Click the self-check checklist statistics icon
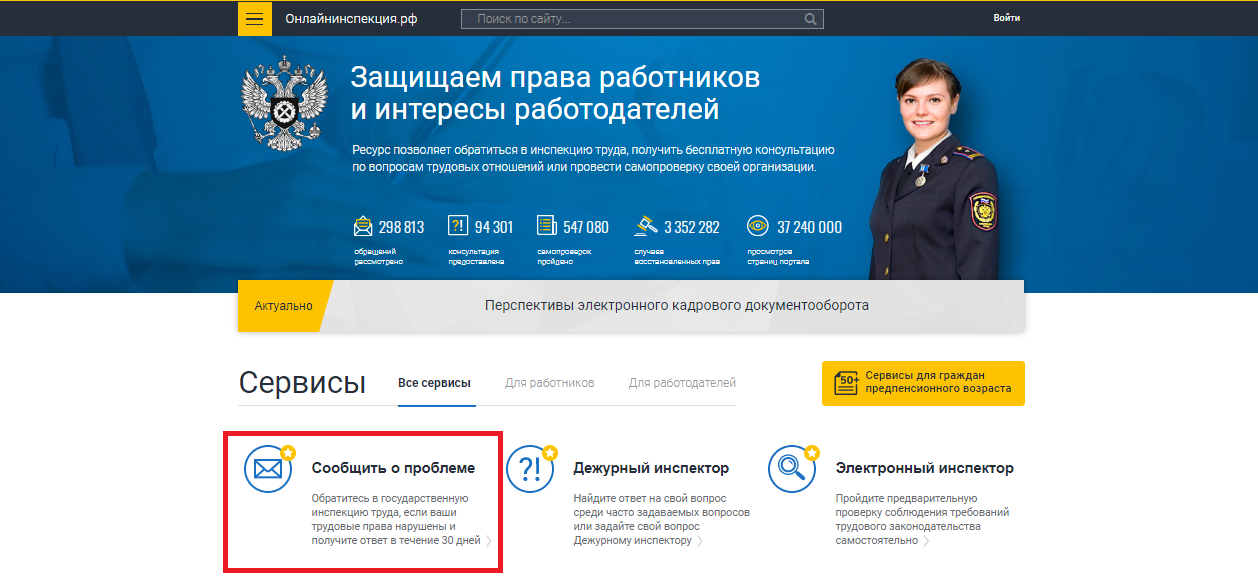This screenshot has width=1258, height=582. [x=545, y=226]
